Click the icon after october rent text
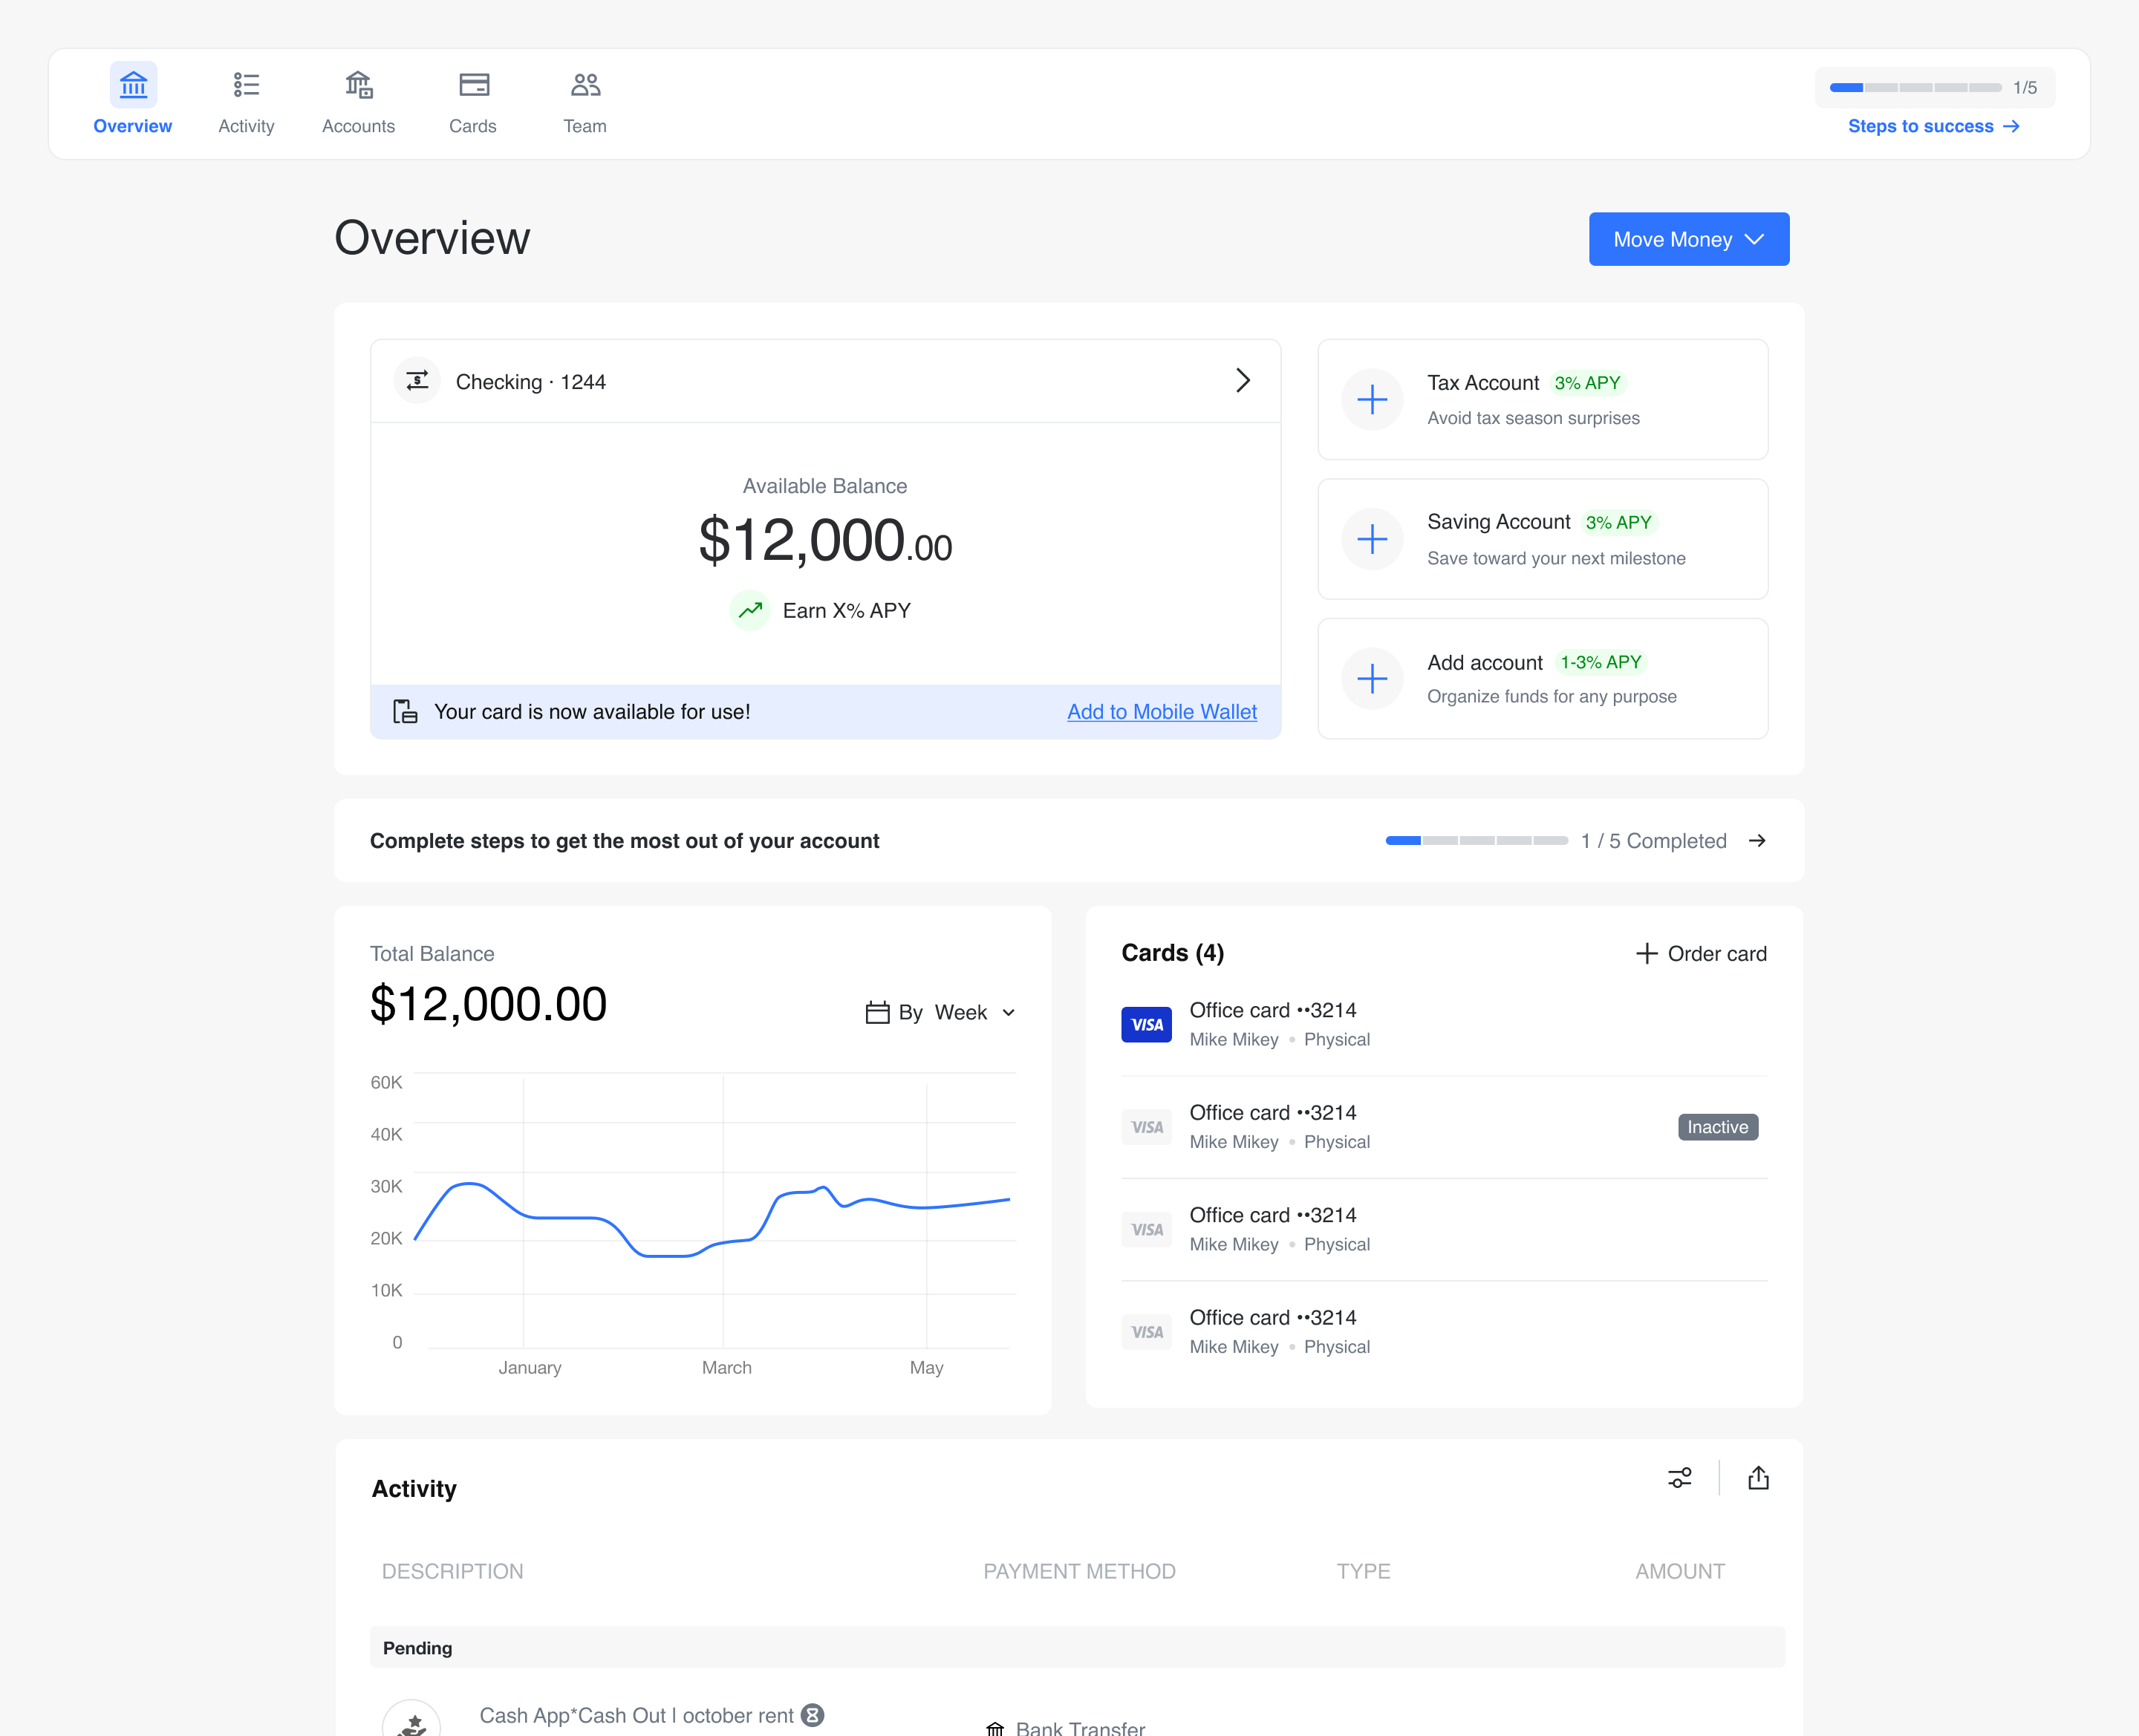2139x1736 pixels. click(813, 1716)
